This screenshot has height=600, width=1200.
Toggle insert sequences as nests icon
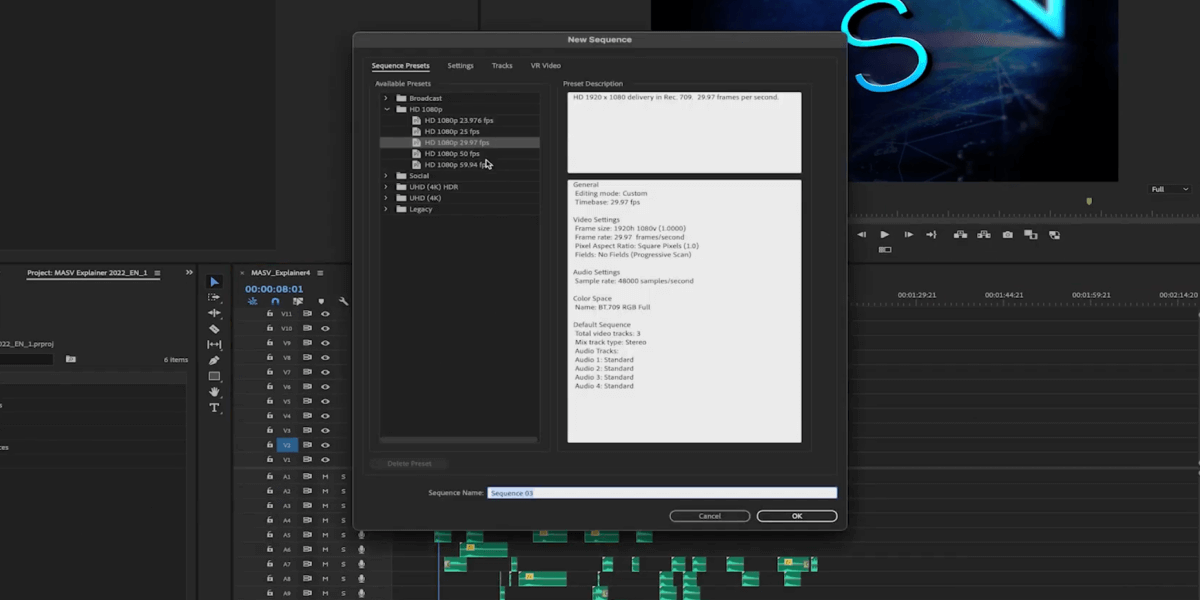(252, 301)
